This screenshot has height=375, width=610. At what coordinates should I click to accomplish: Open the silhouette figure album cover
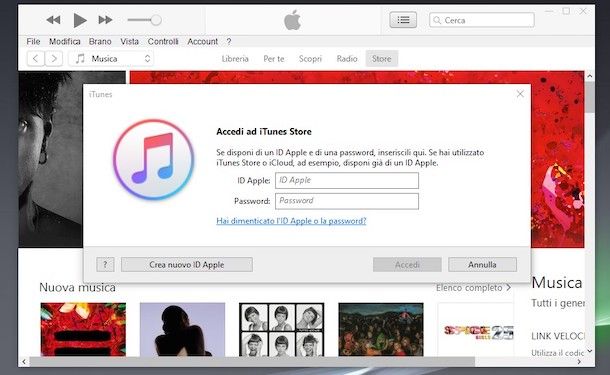point(182,329)
